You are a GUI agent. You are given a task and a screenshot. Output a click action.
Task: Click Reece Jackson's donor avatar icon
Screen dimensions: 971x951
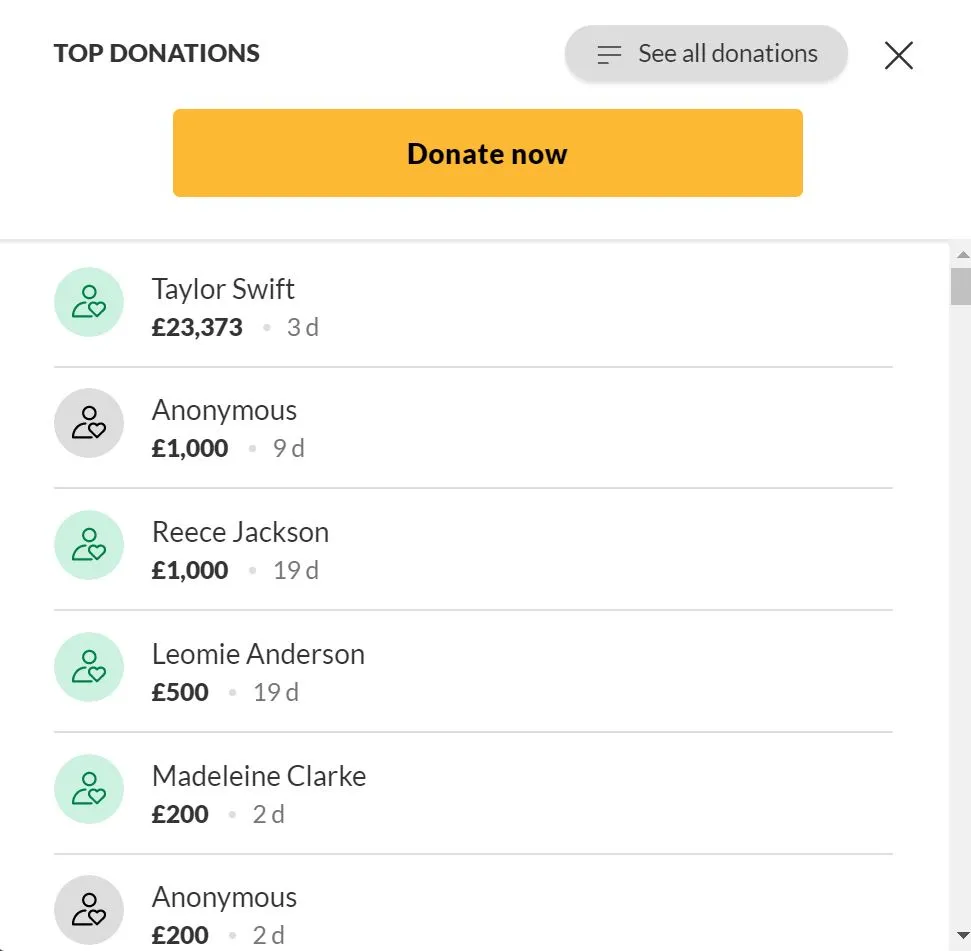click(88, 545)
